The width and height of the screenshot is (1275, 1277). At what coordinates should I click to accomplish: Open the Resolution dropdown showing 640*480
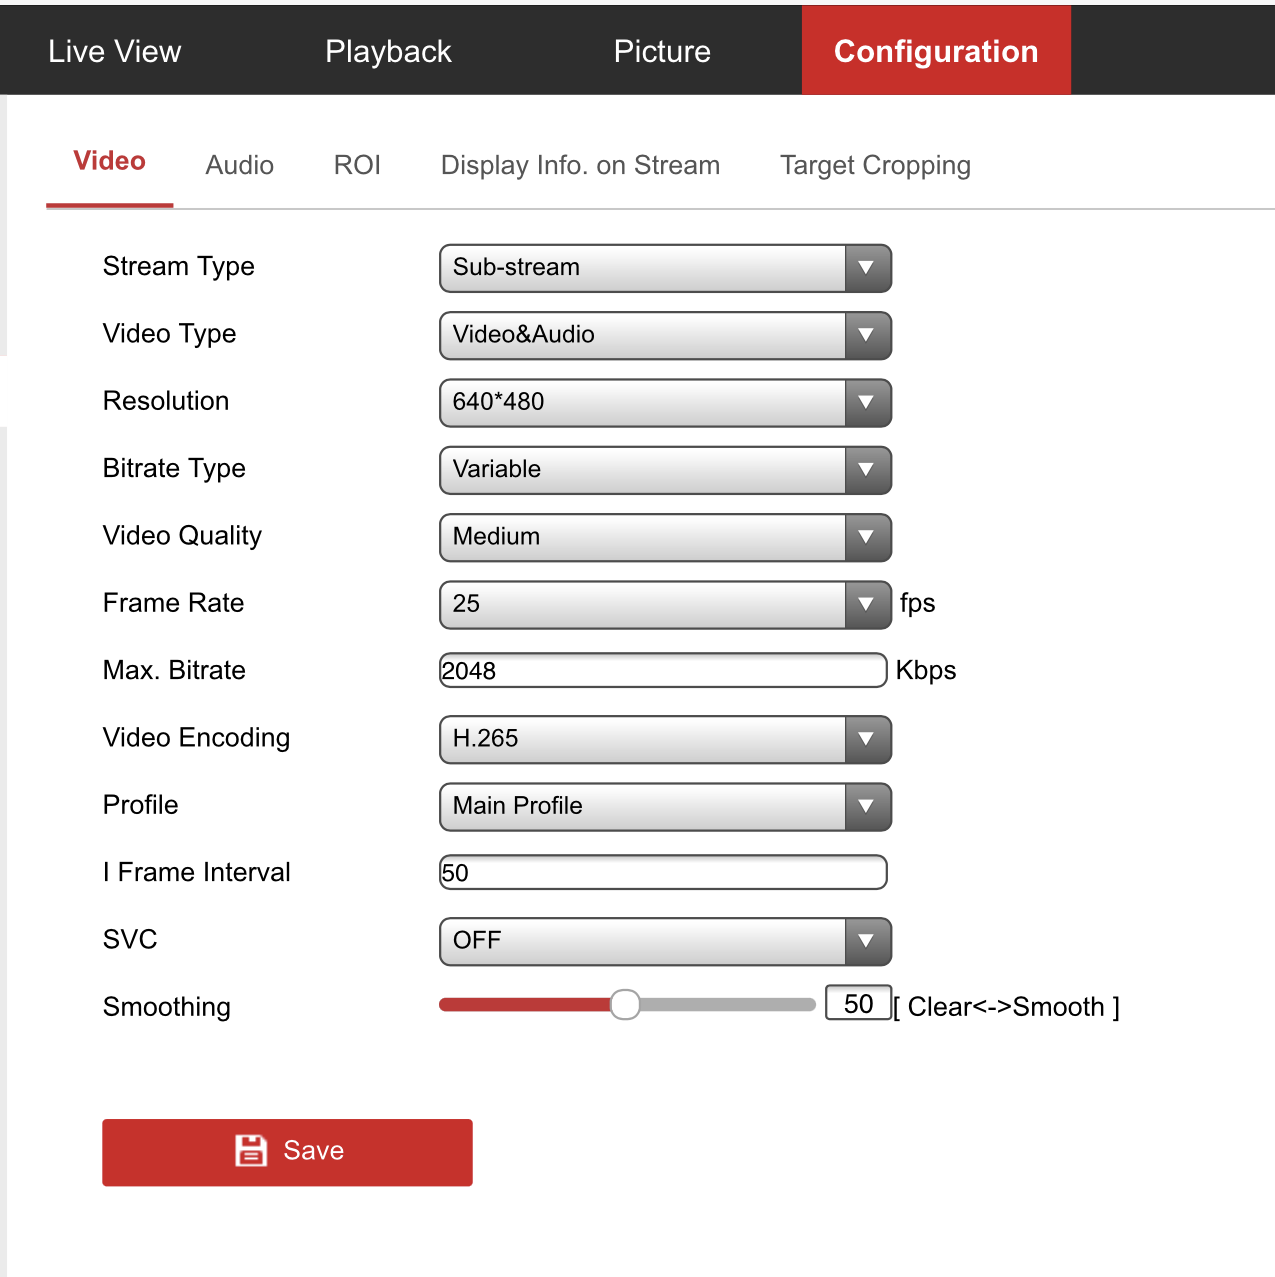(665, 402)
